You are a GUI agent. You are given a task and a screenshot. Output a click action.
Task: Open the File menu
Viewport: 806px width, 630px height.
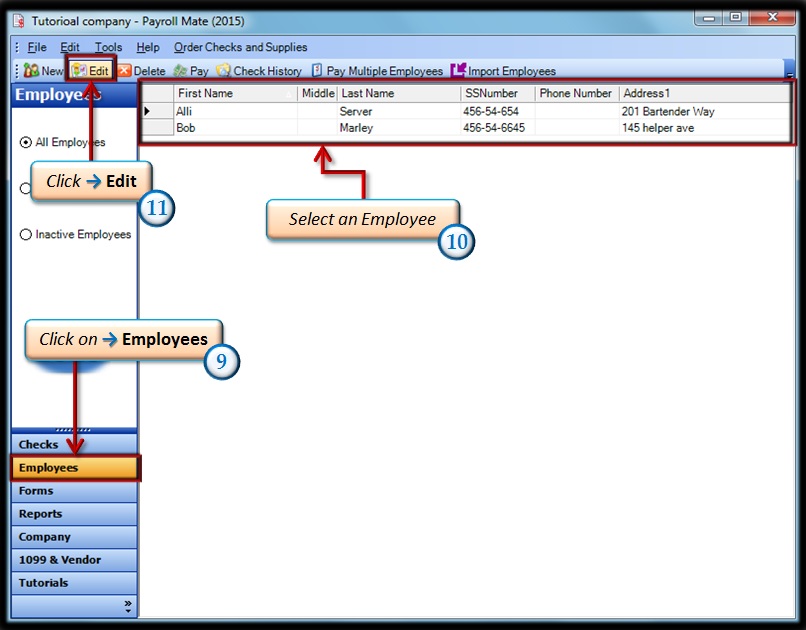[37, 47]
